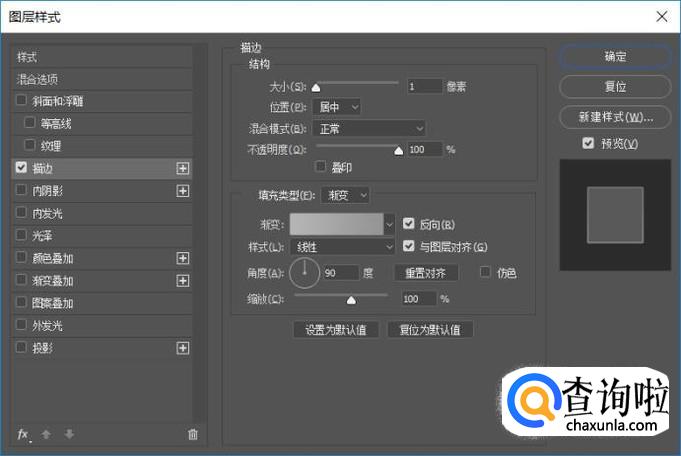The height and width of the screenshot is (456, 681).
Task: Click the 复位 reset button
Action: pos(615,87)
